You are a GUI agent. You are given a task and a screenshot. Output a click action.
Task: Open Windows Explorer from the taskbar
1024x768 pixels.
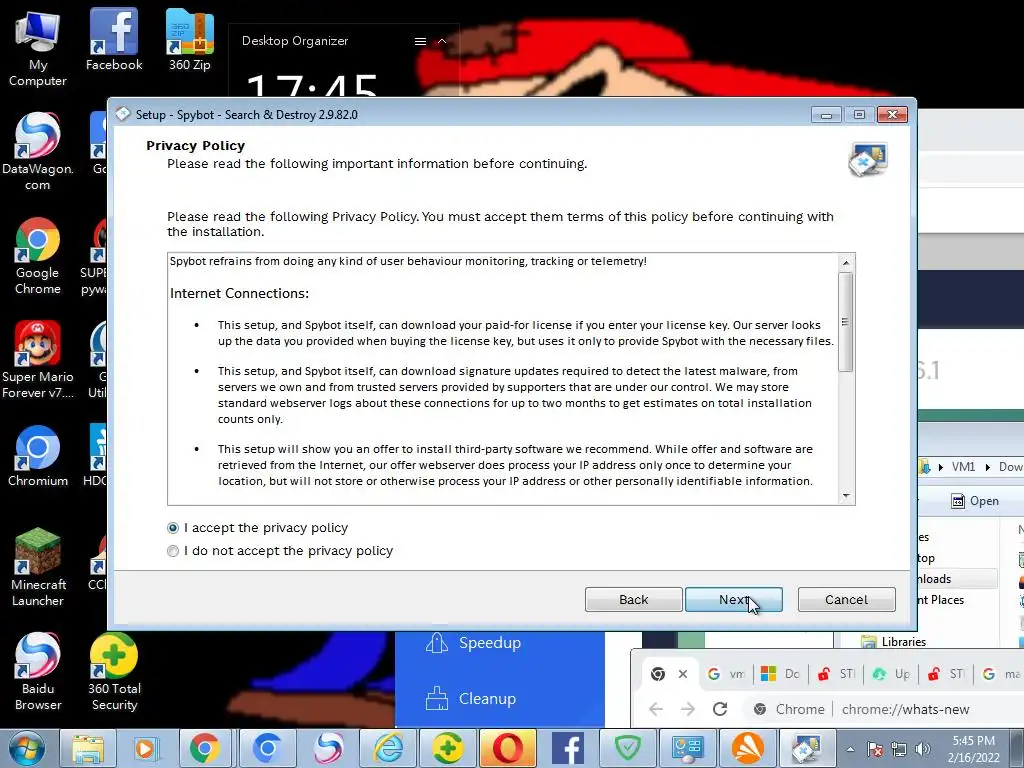88,748
